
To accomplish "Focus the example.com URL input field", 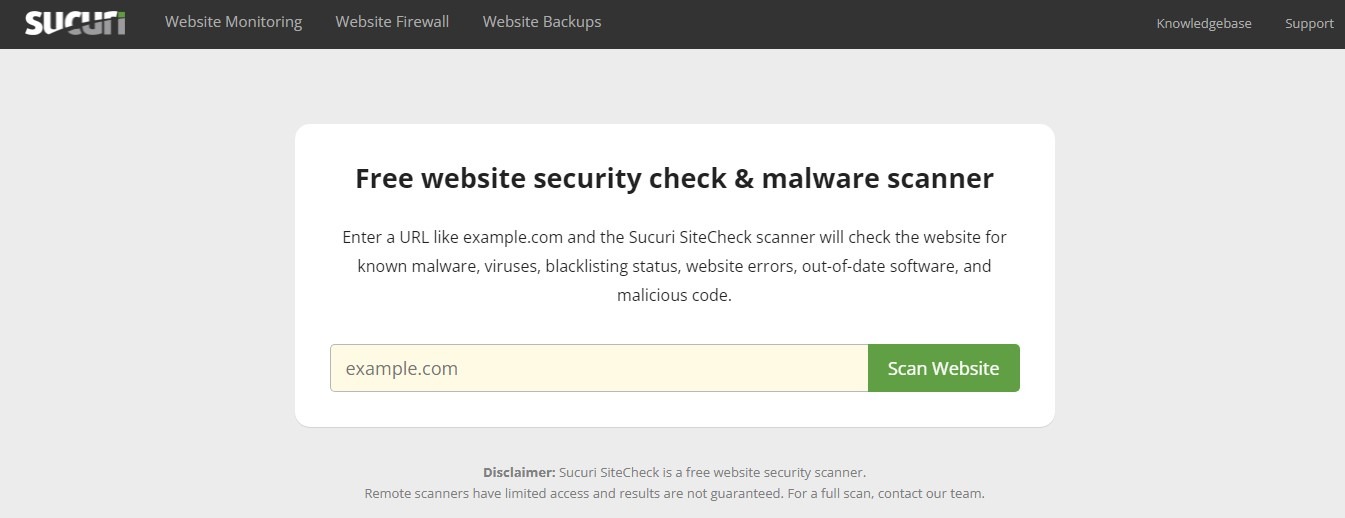I will click(598, 368).
